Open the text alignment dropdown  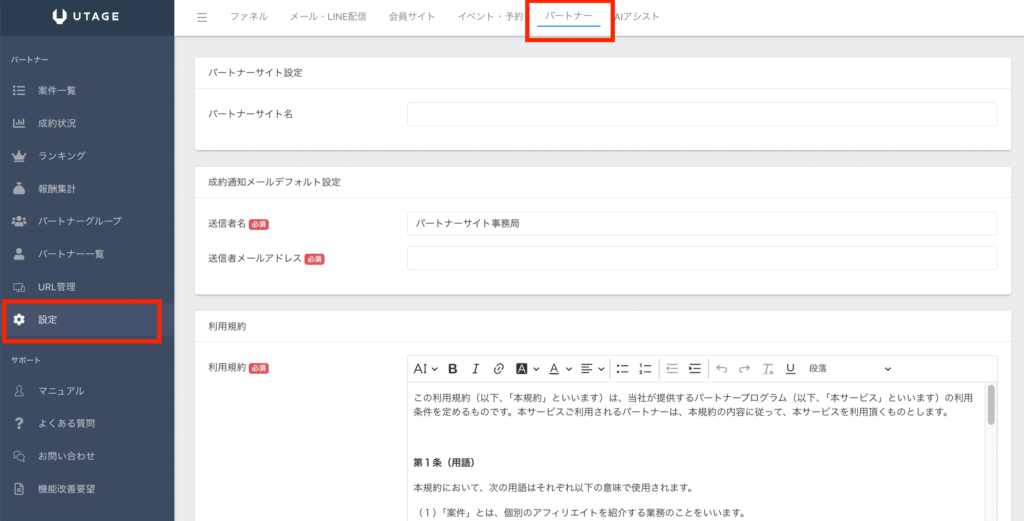(592, 369)
